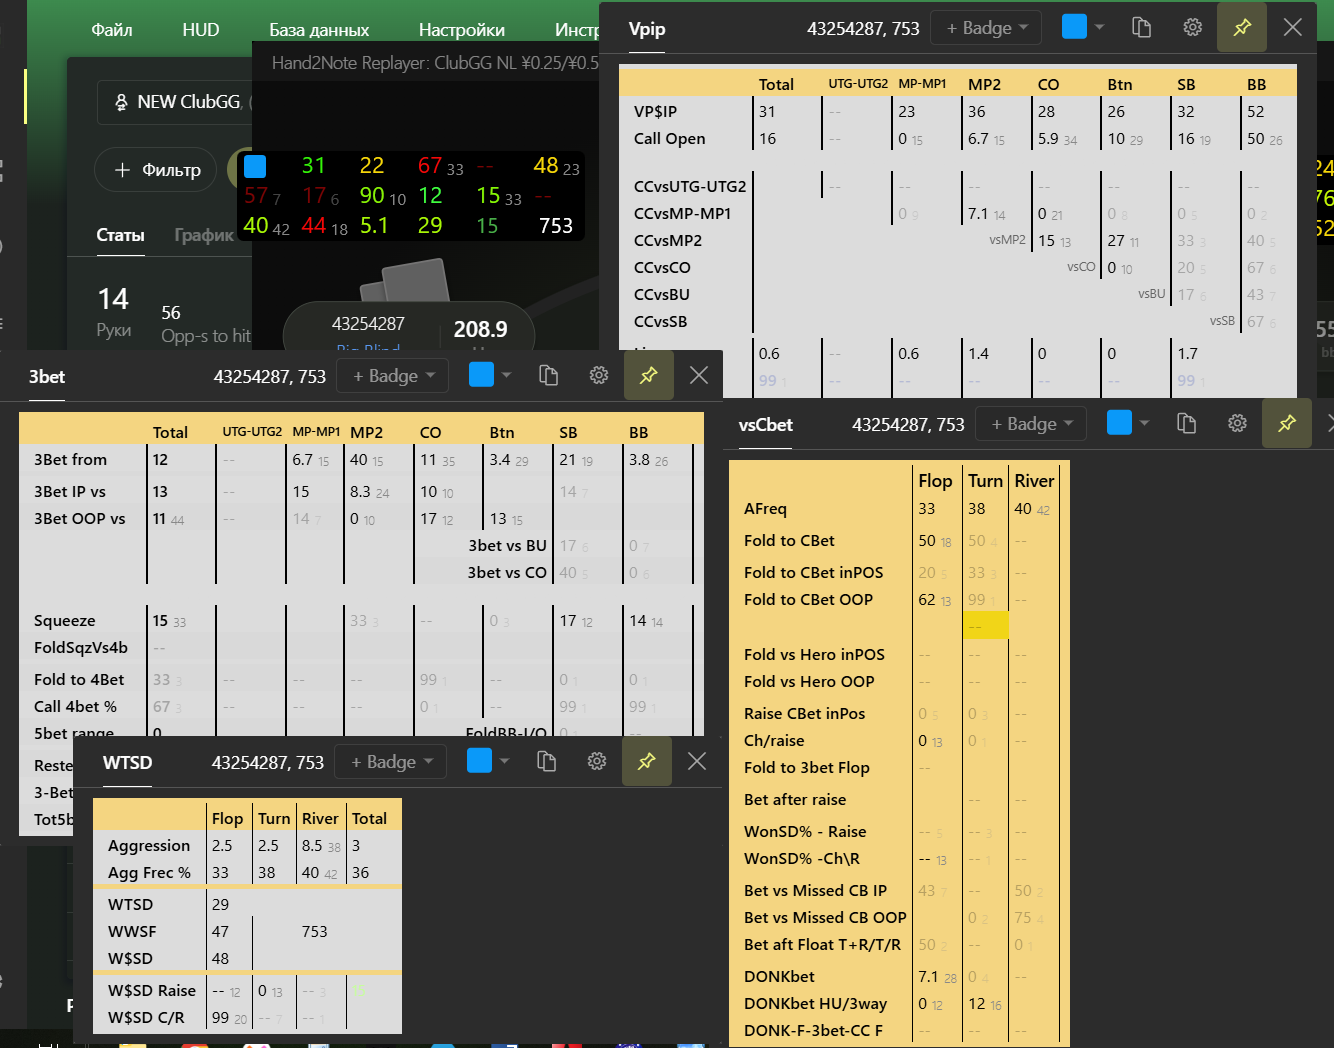1334x1048 pixels.
Task: Copy stats in the vsCbet popup
Action: pos(1186,423)
